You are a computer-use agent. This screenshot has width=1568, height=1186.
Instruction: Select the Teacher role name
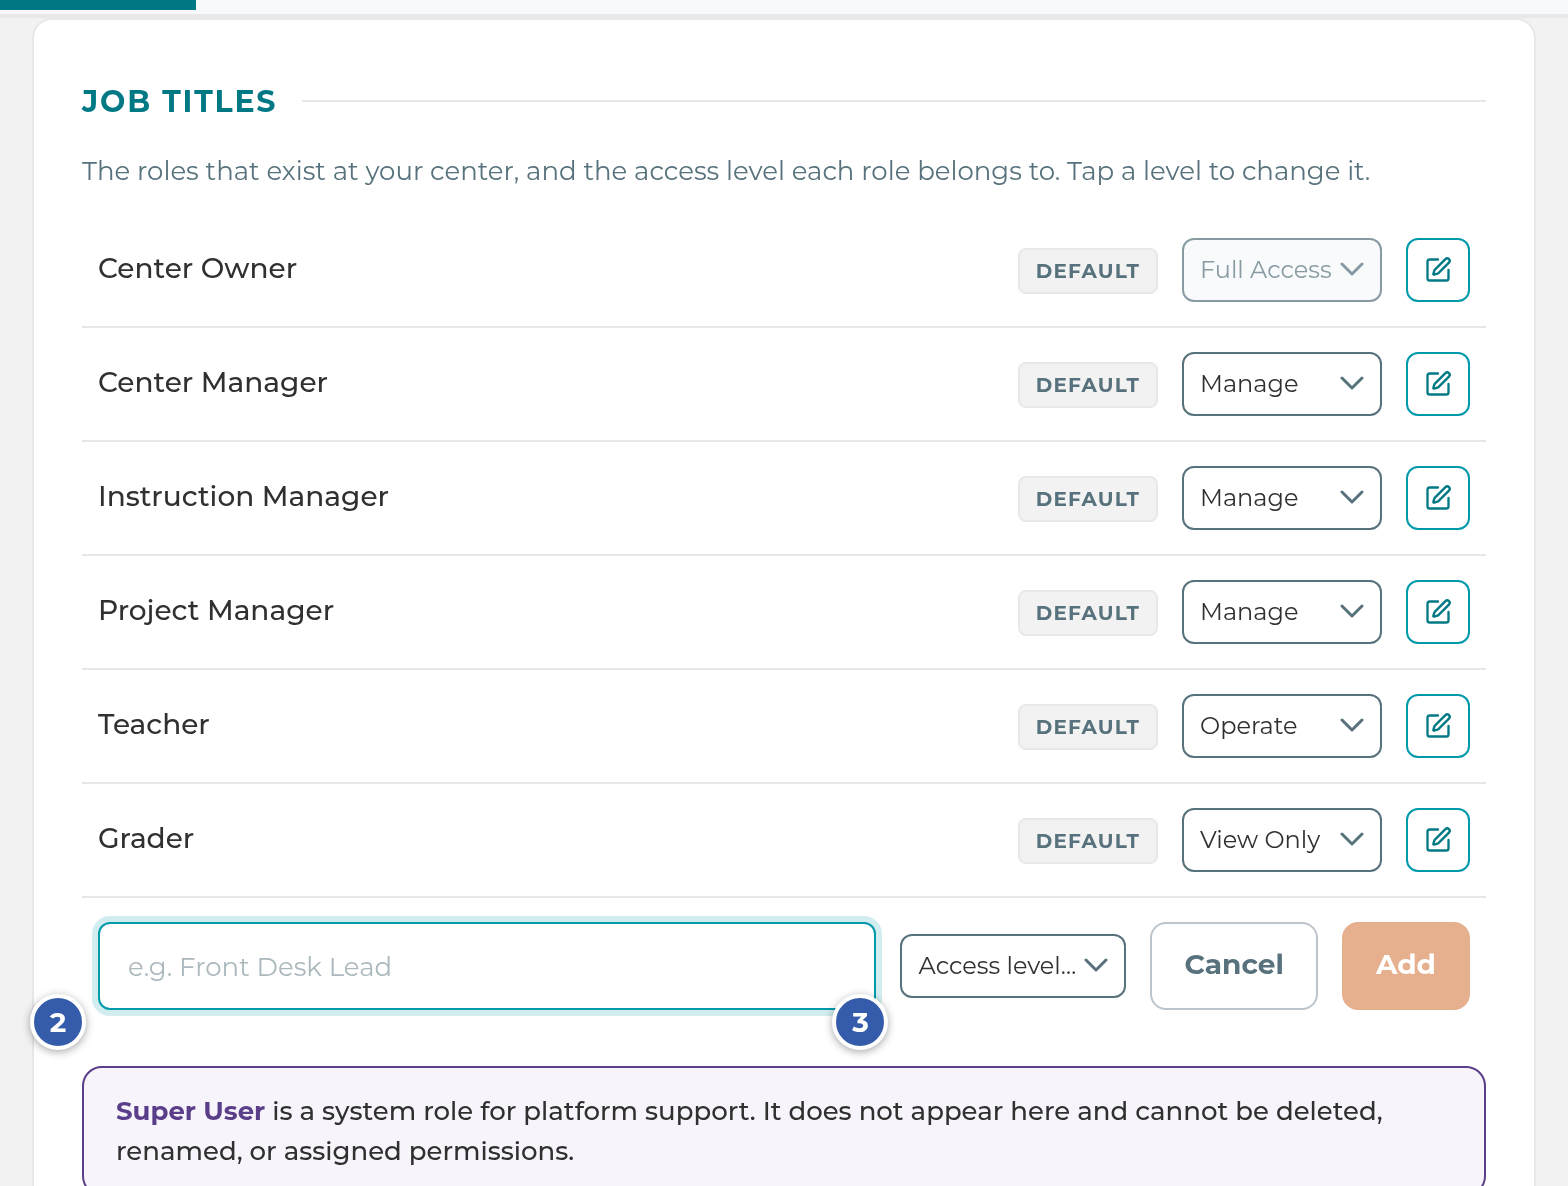[153, 725]
